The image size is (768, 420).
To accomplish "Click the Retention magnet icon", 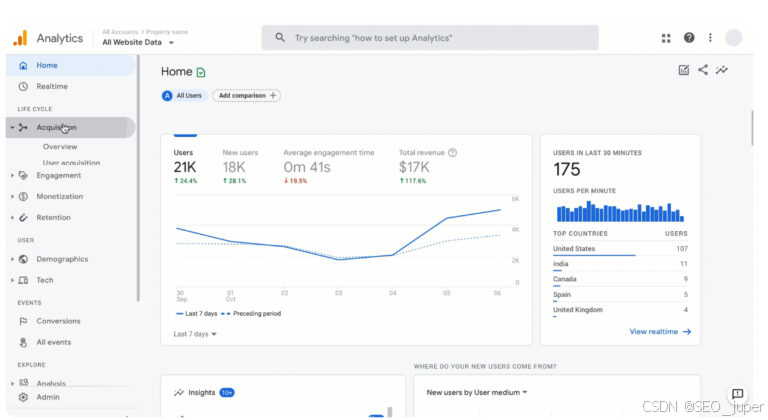I will coord(23,218).
